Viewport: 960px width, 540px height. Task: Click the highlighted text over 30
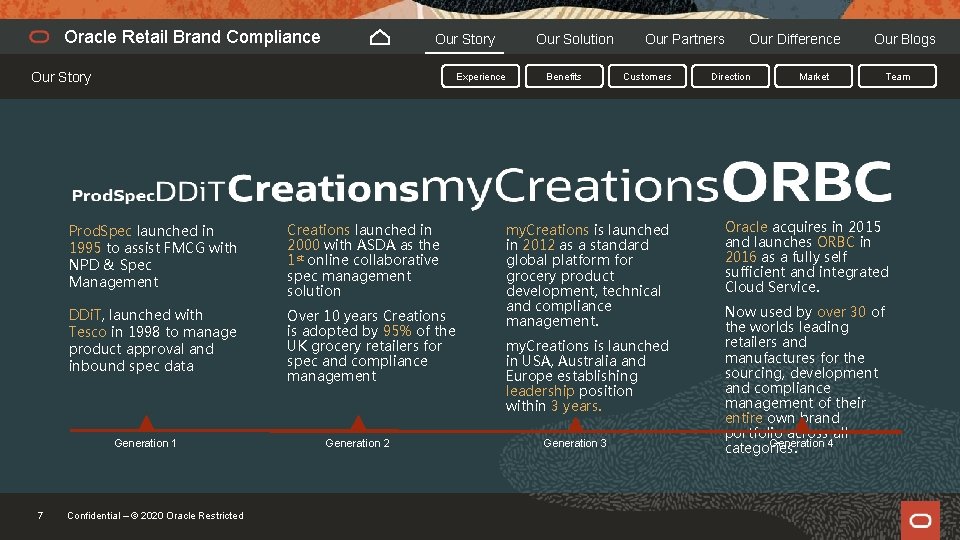click(x=842, y=312)
